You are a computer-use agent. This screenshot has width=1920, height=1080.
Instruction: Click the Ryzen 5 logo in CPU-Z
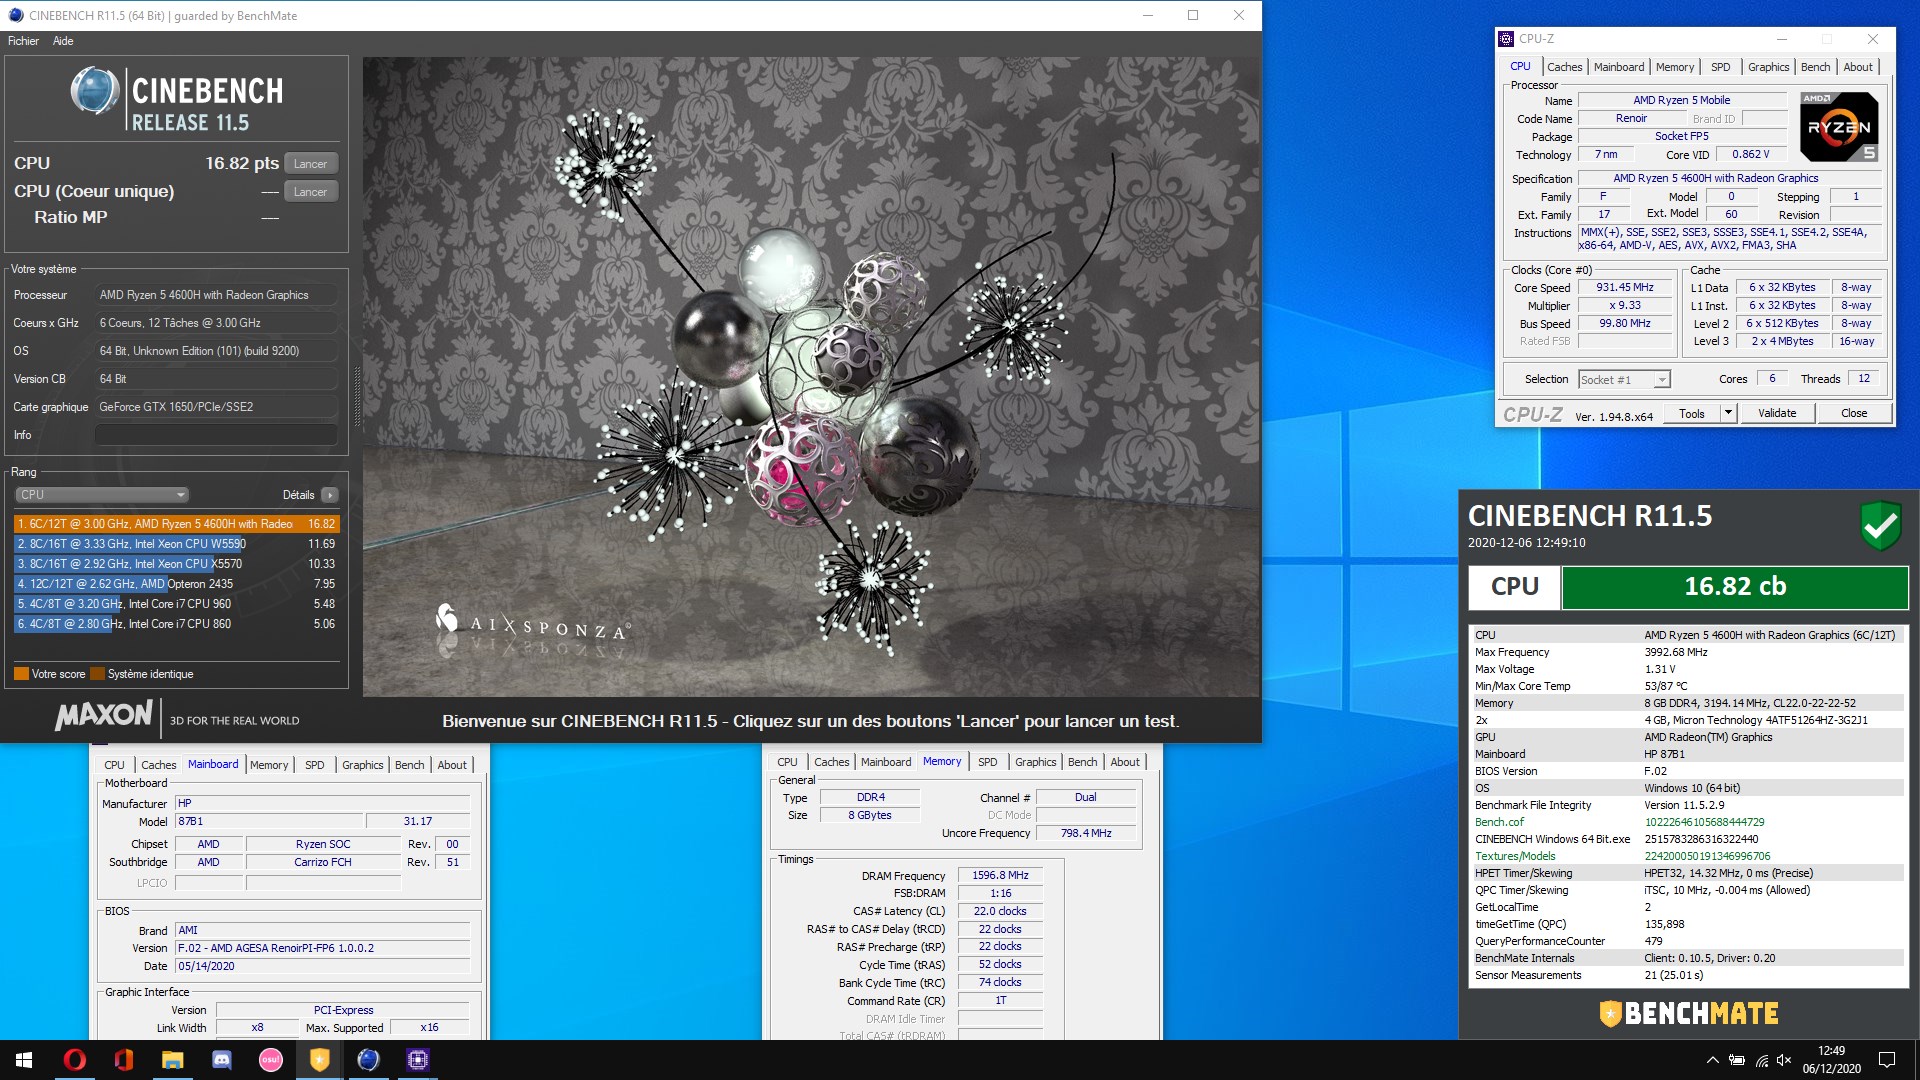click(1838, 127)
